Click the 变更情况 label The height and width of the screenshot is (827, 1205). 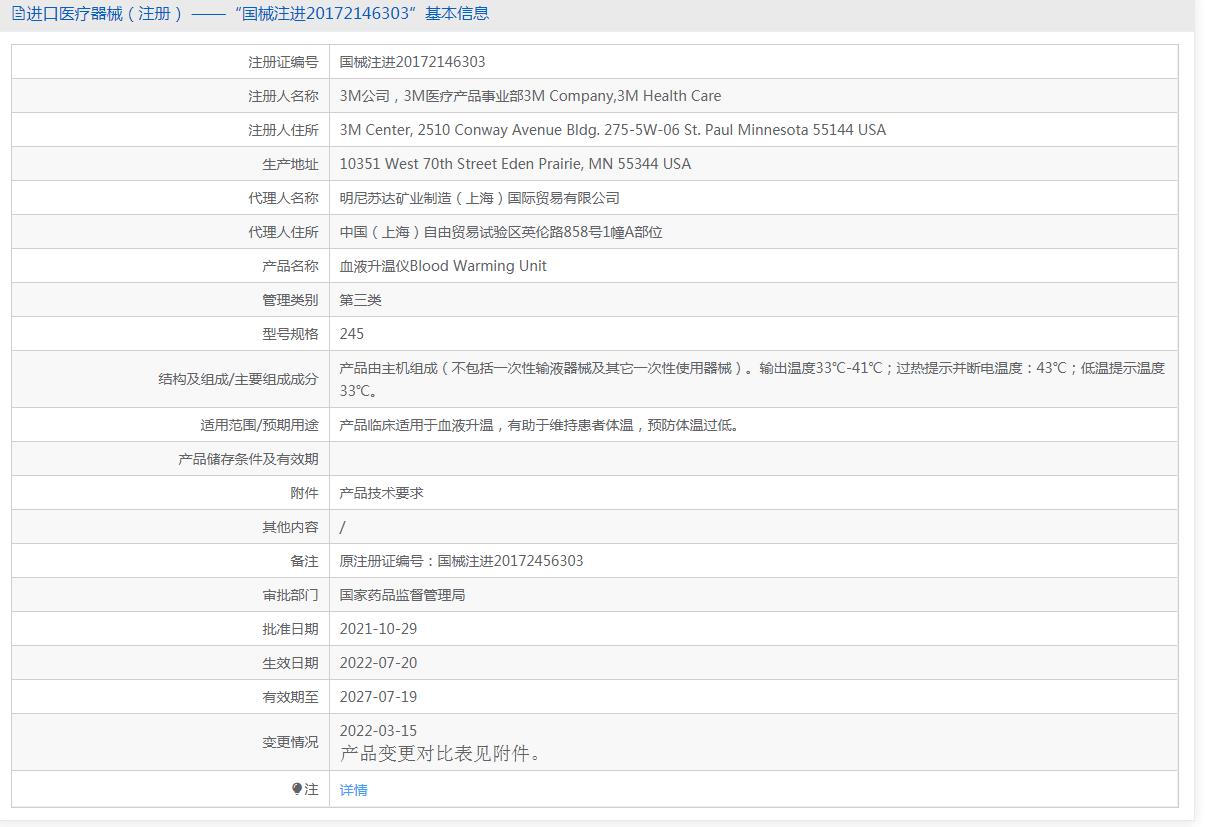click(291, 742)
